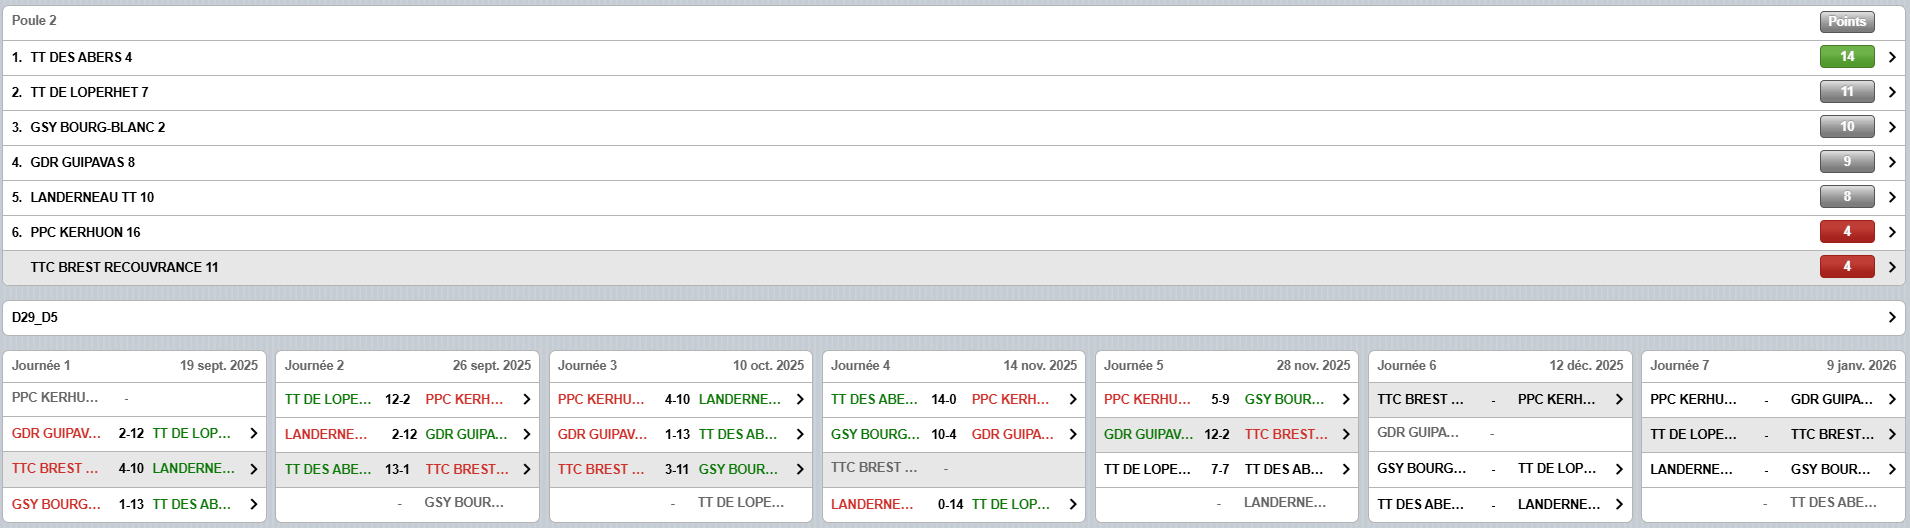
Task: Open the 2-12 GDR GUIPAVAS match in Journée 1
Action: pos(131,434)
